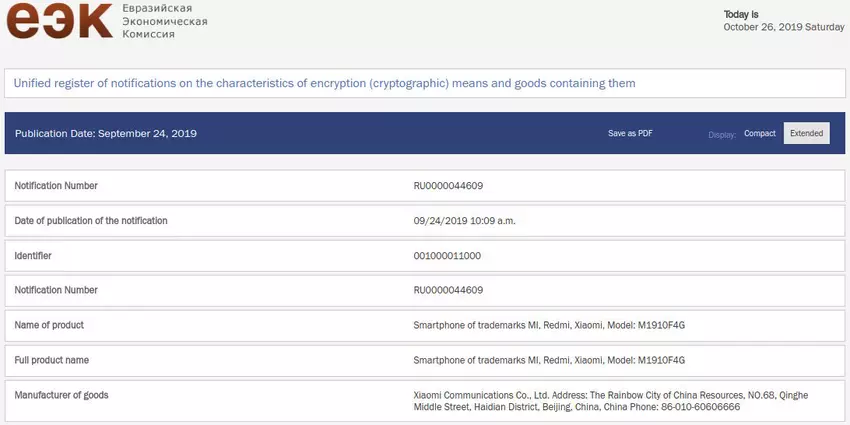850x425 pixels.
Task: Open the Unified register title link
Action: (x=324, y=83)
